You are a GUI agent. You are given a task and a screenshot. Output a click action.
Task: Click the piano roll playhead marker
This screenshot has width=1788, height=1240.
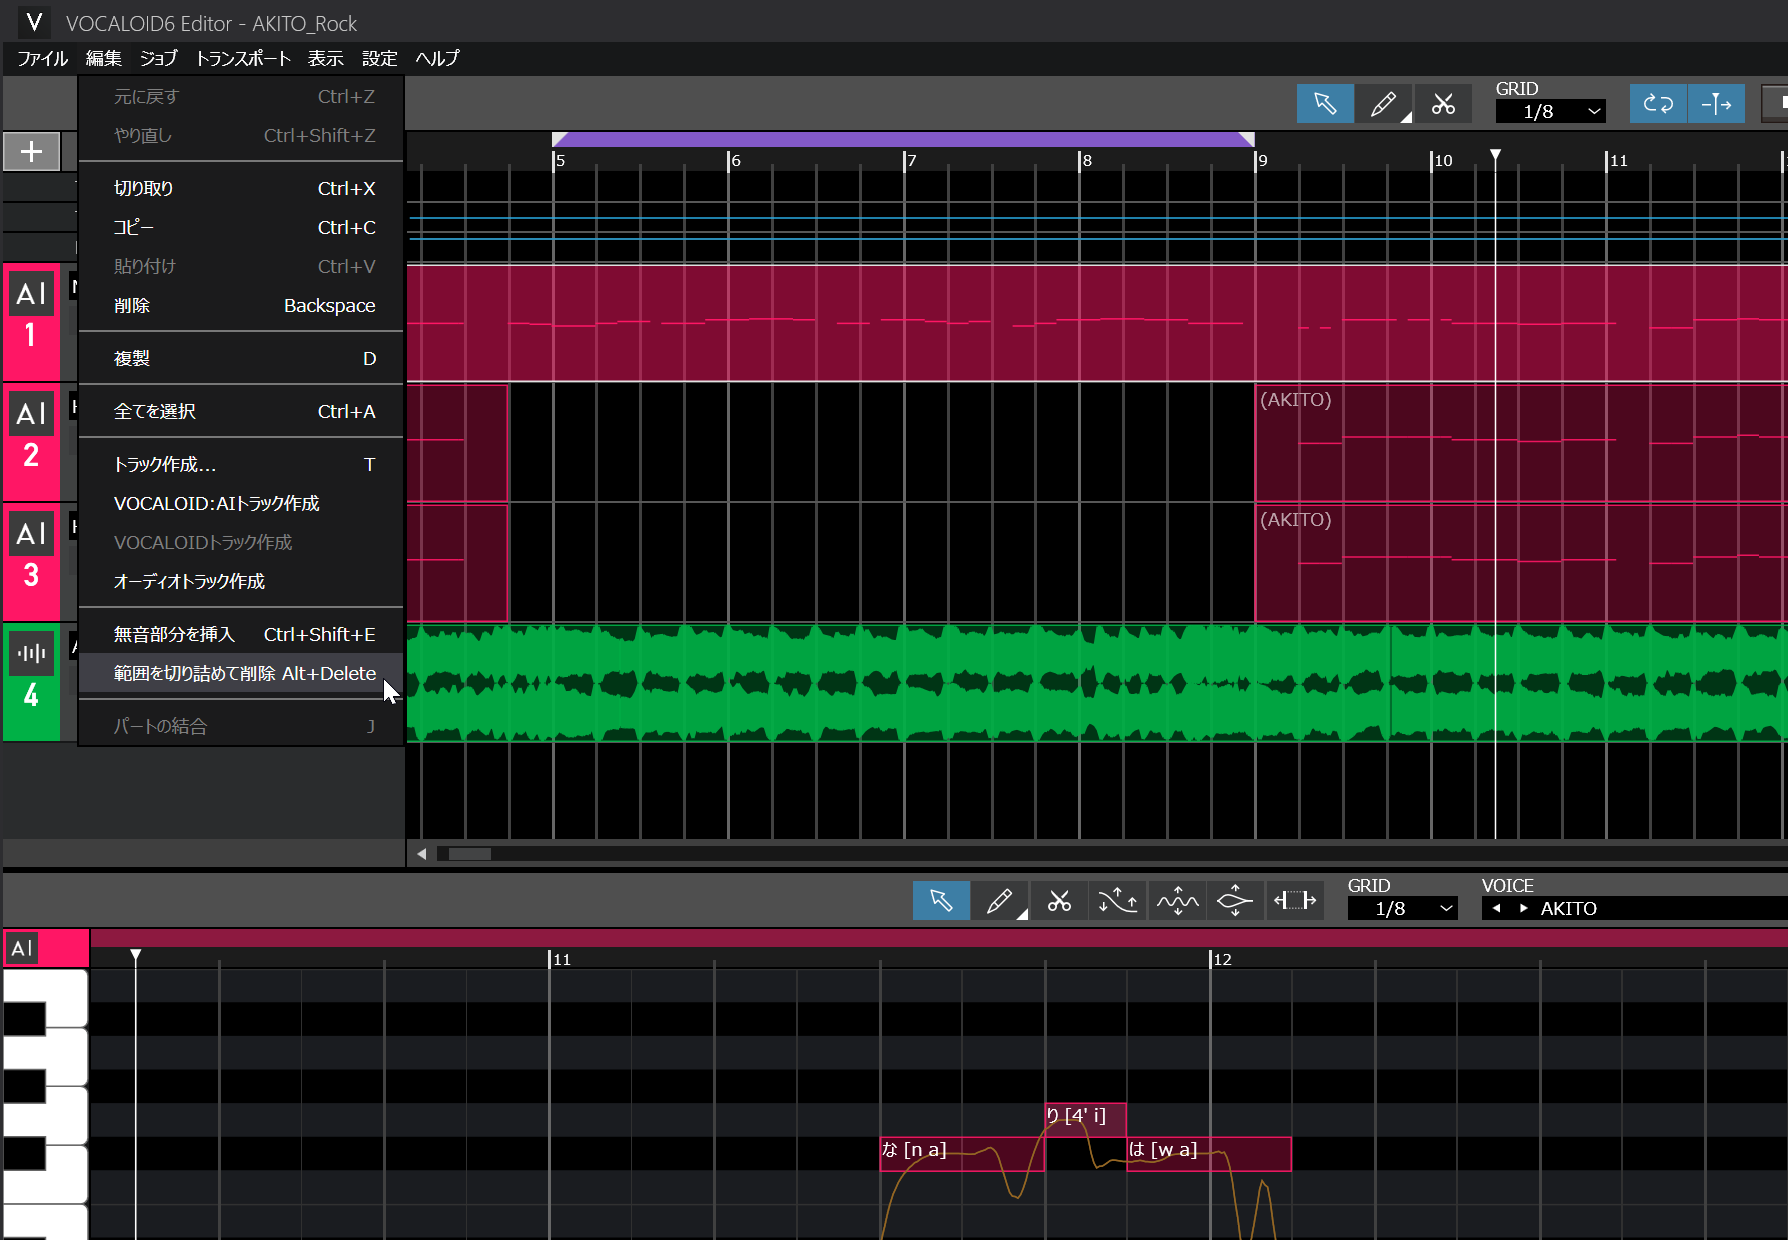136,955
